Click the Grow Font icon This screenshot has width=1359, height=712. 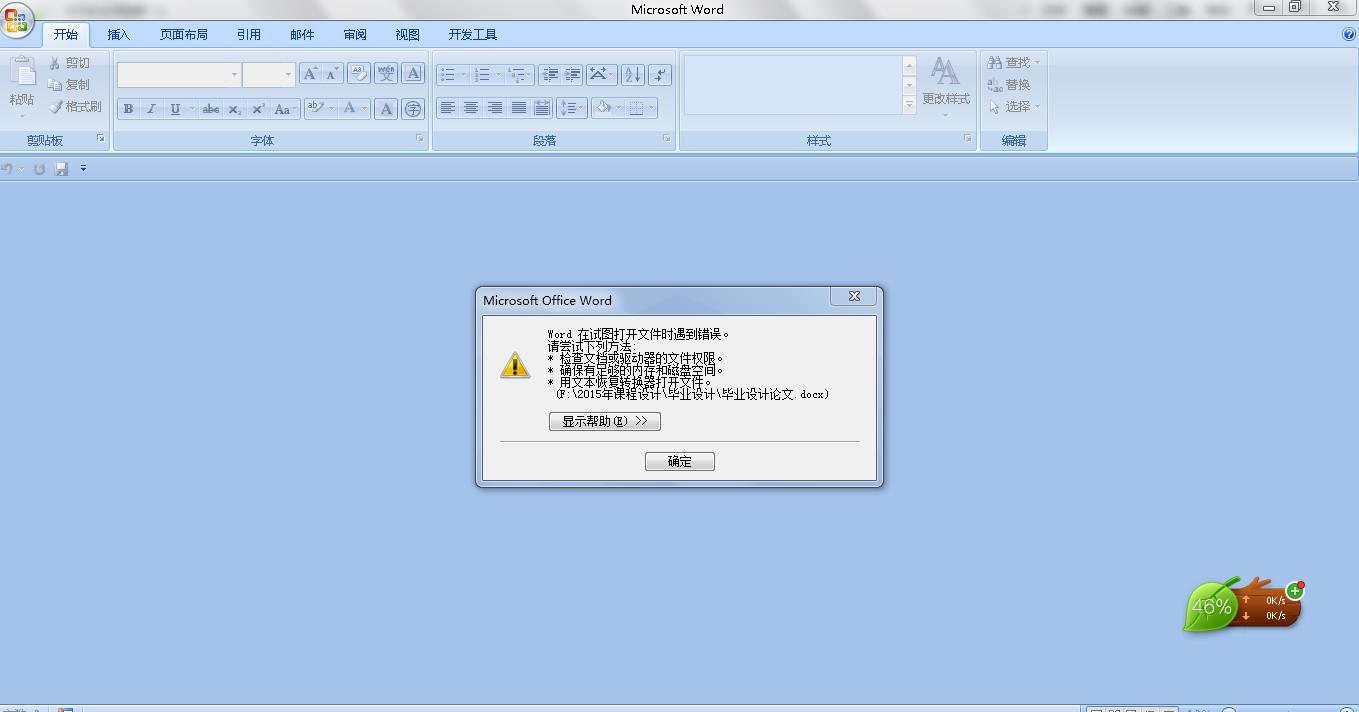tap(311, 74)
